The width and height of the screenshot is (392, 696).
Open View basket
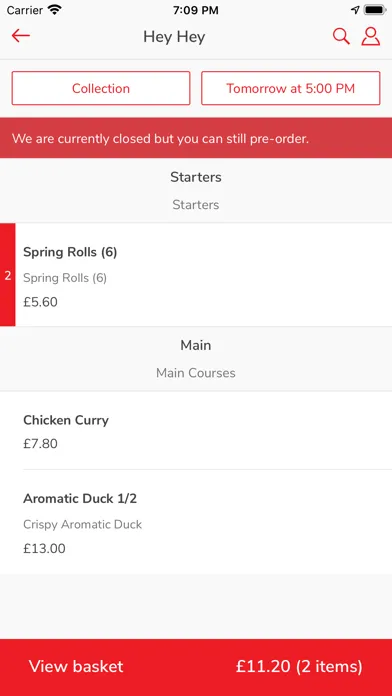click(x=76, y=666)
